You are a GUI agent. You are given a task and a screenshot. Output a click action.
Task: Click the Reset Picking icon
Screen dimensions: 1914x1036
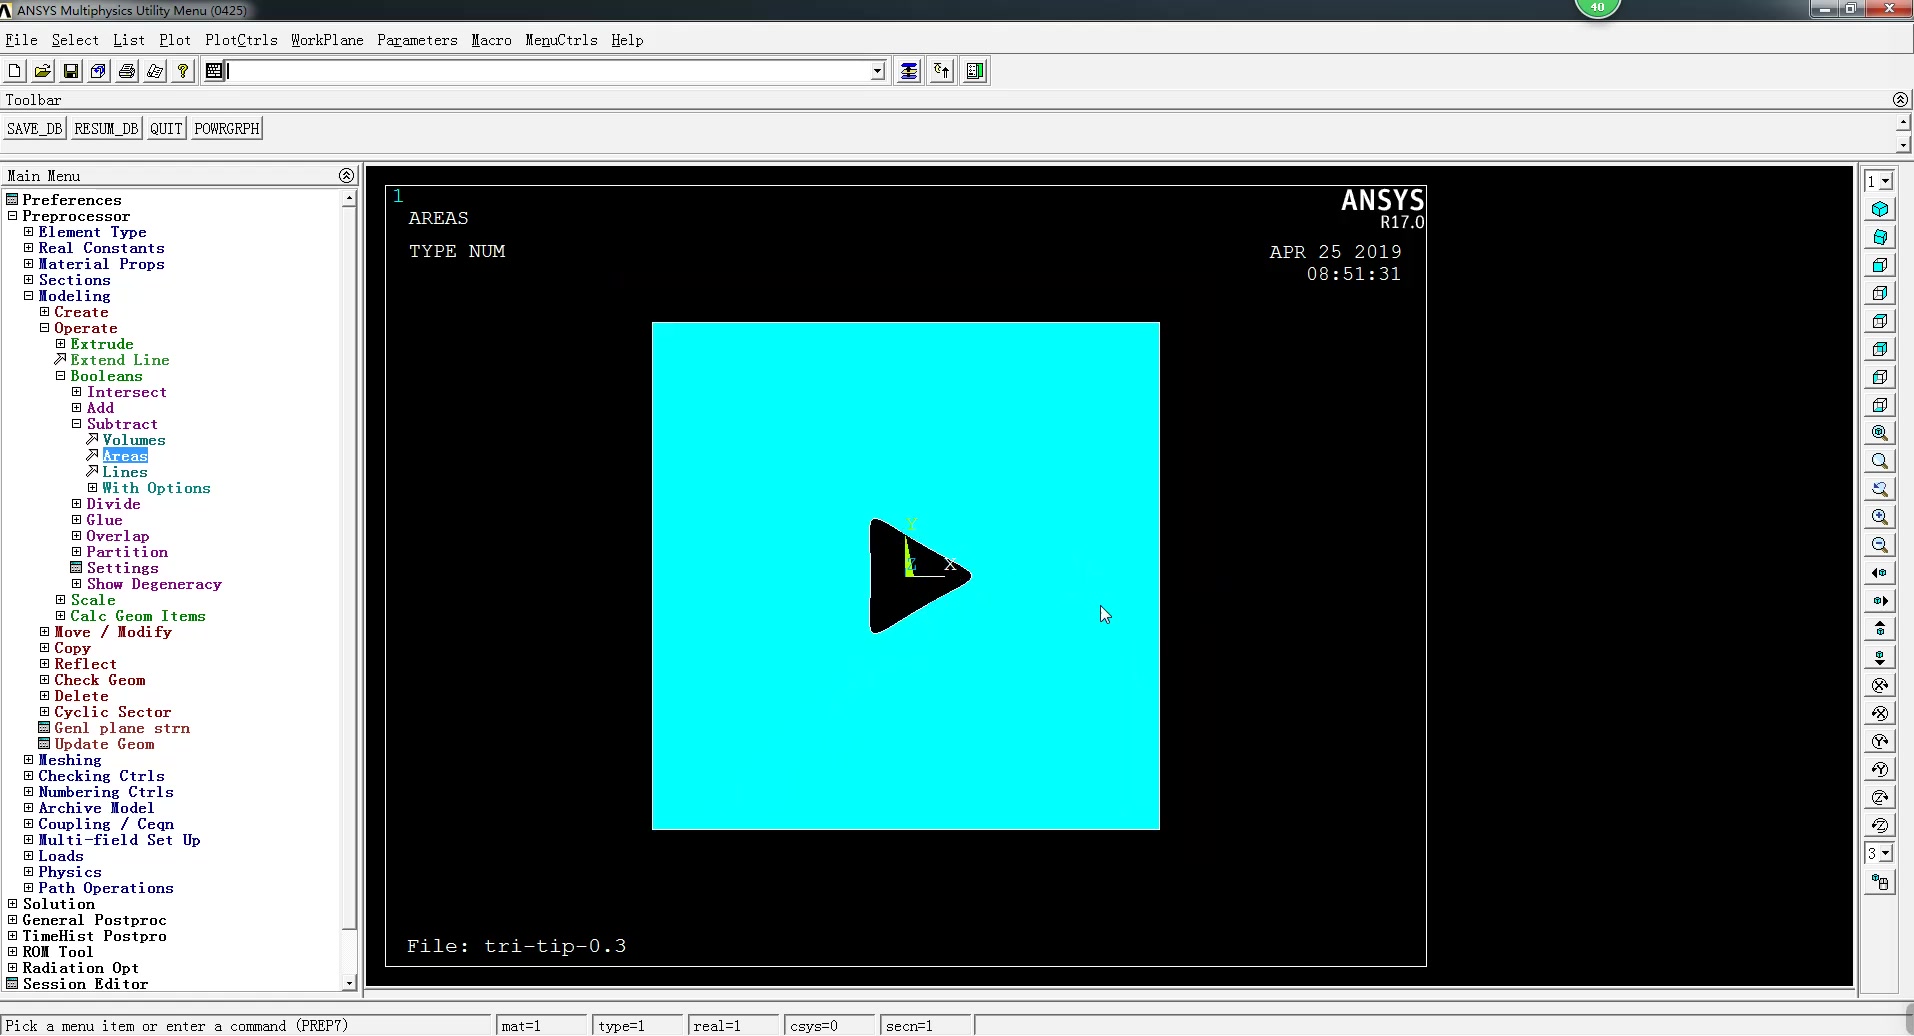click(942, 71)
